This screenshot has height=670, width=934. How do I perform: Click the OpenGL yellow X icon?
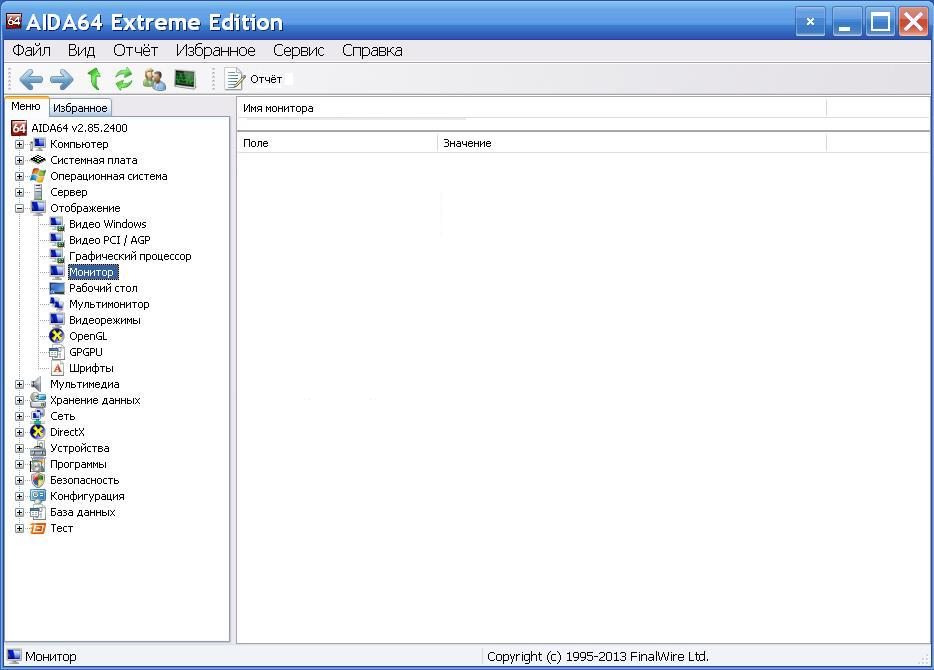57,336
